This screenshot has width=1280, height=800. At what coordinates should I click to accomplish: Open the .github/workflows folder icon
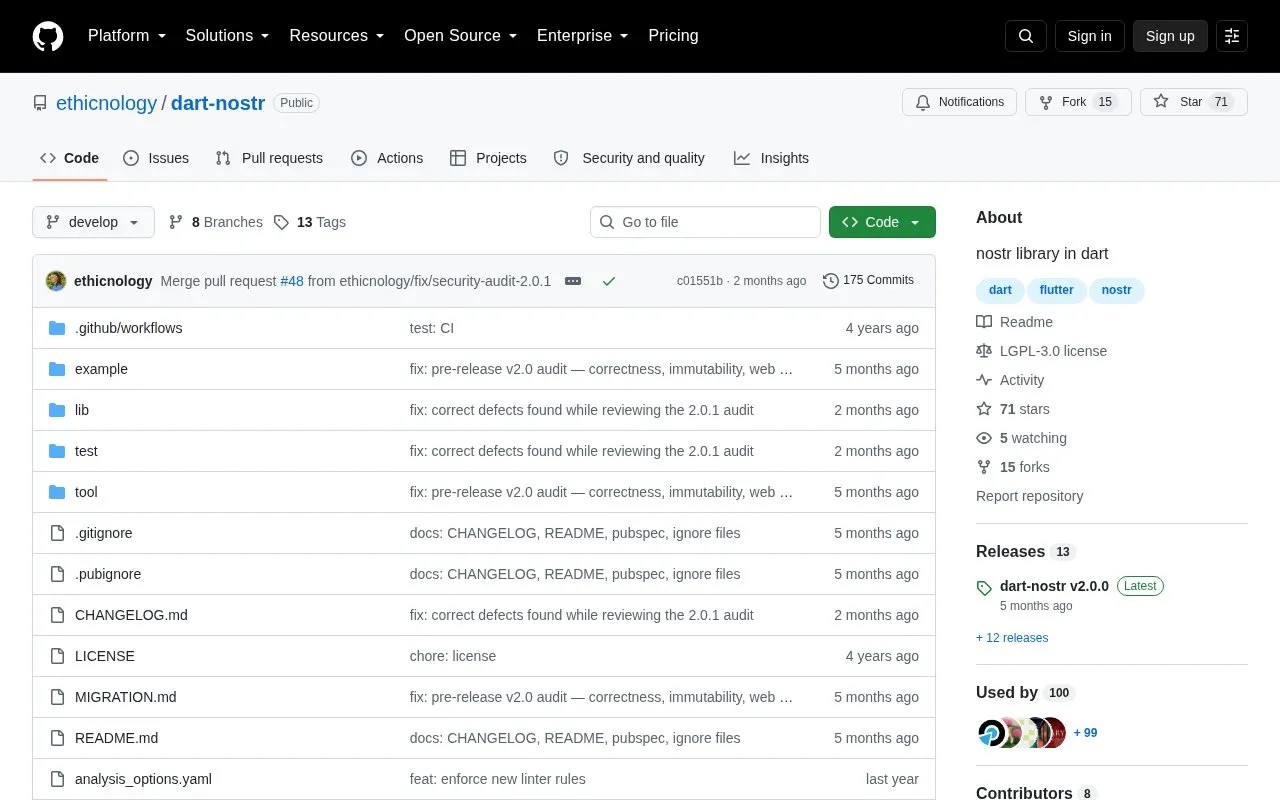57,328
